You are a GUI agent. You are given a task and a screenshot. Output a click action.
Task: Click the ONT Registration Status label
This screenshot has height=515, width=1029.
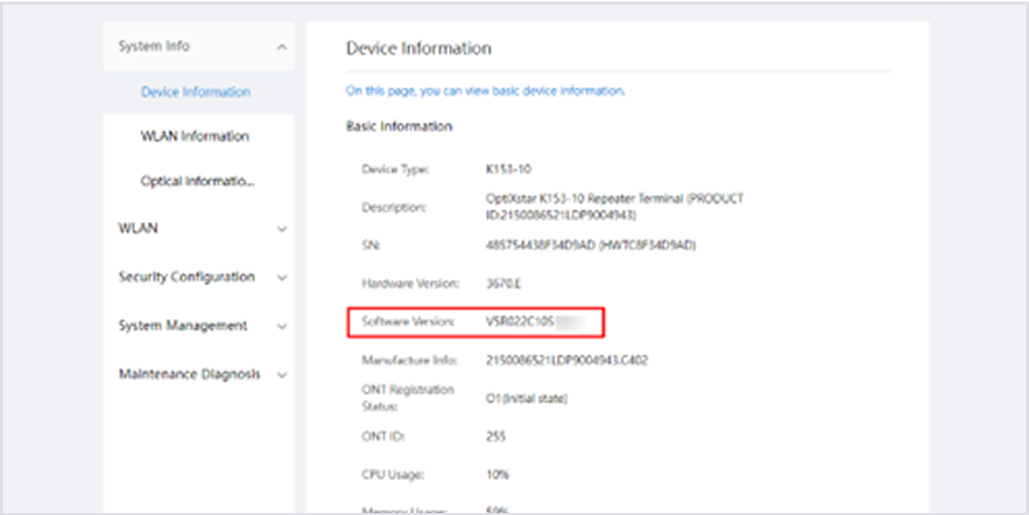point(408,398)
